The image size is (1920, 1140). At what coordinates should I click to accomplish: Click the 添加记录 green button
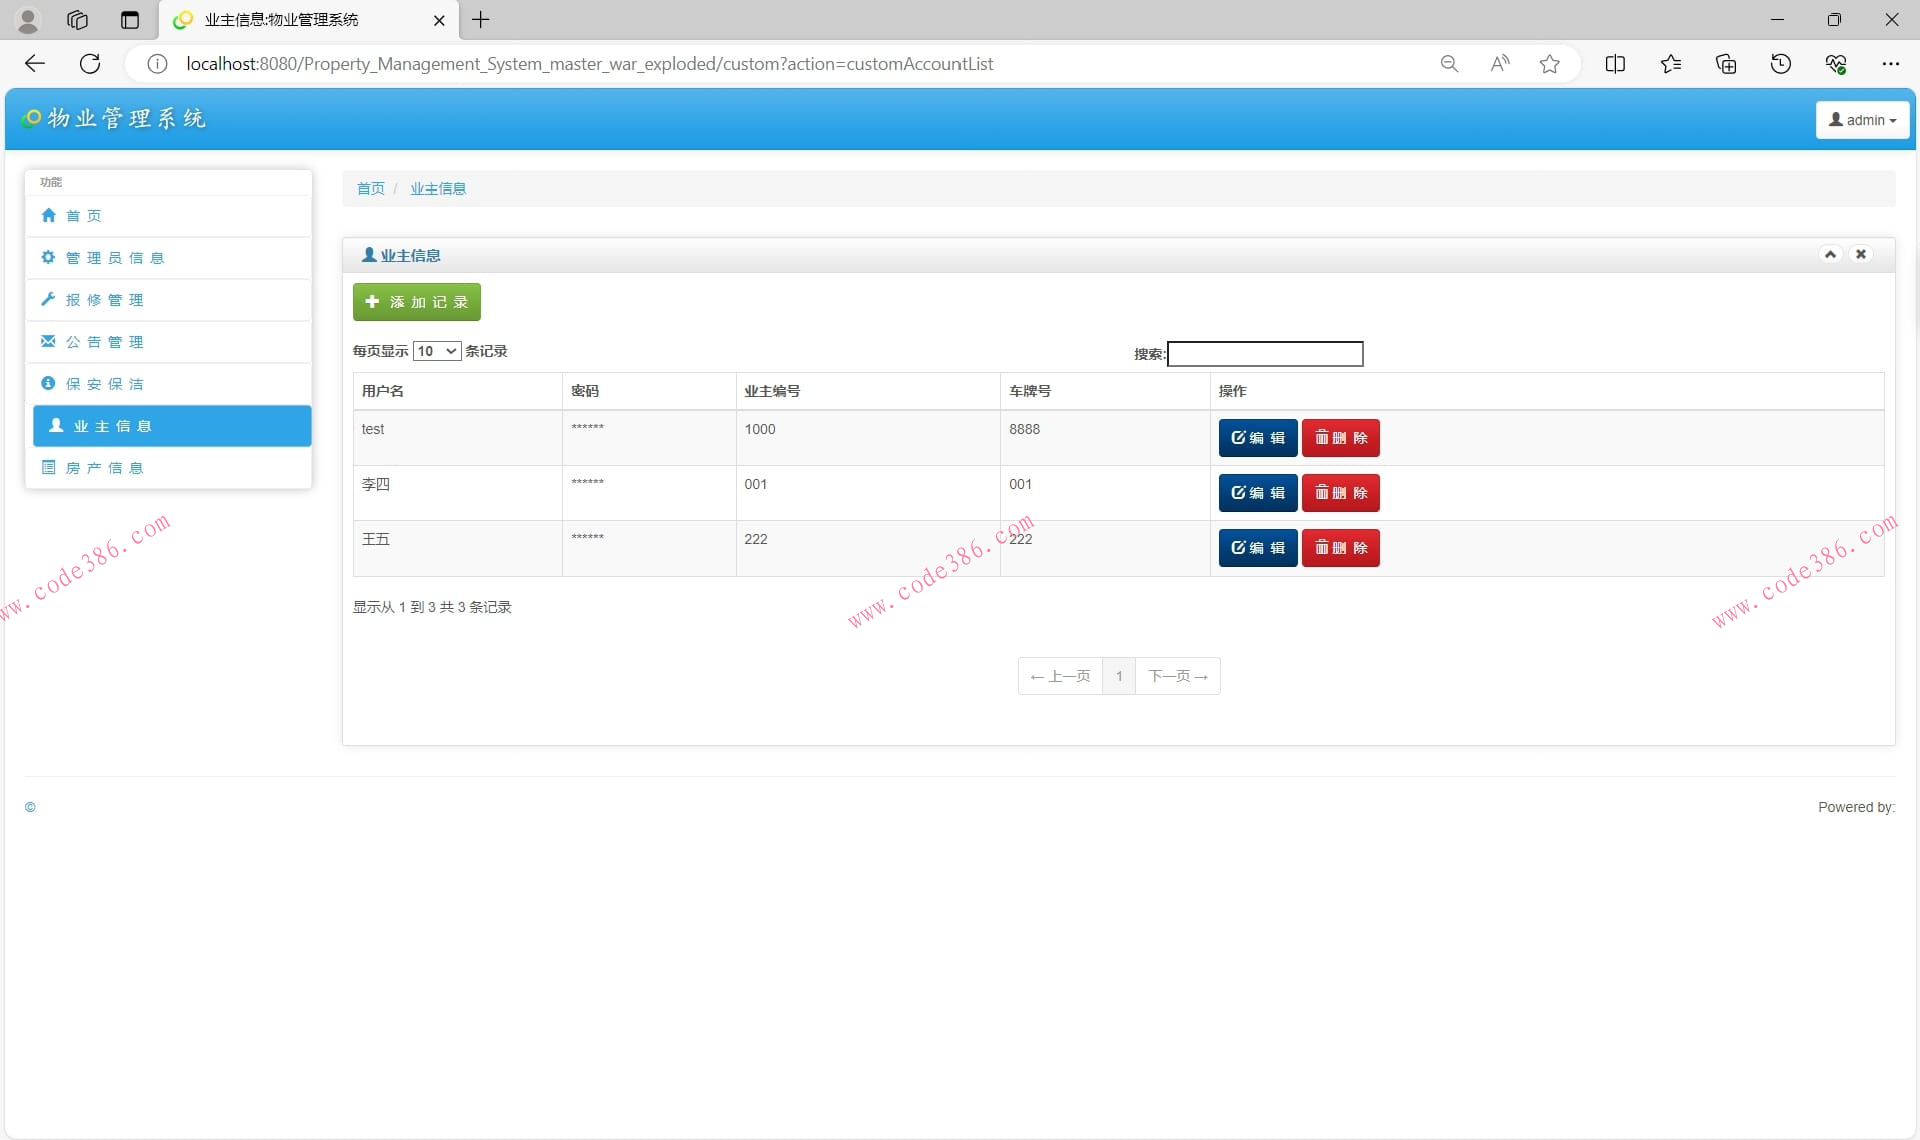point(417,302)
